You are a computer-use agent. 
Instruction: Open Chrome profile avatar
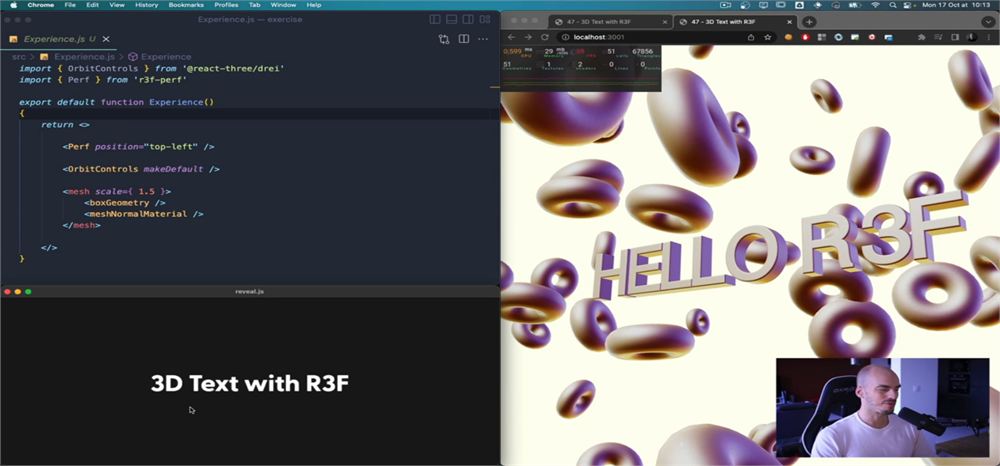click(971, 37)
